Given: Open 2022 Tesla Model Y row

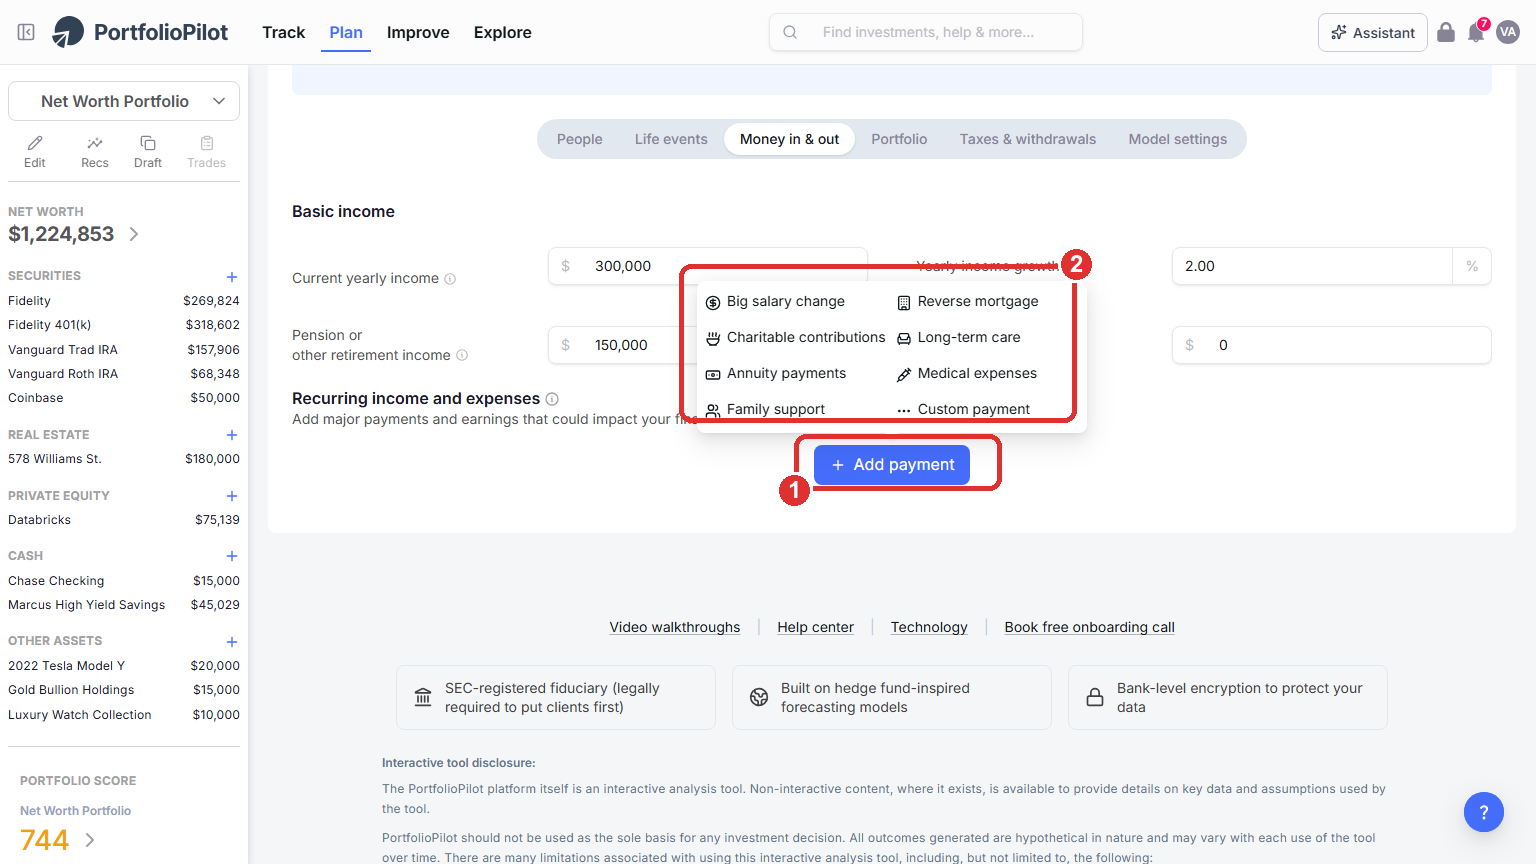Looking at the screenshot, I should click(124, 666).
